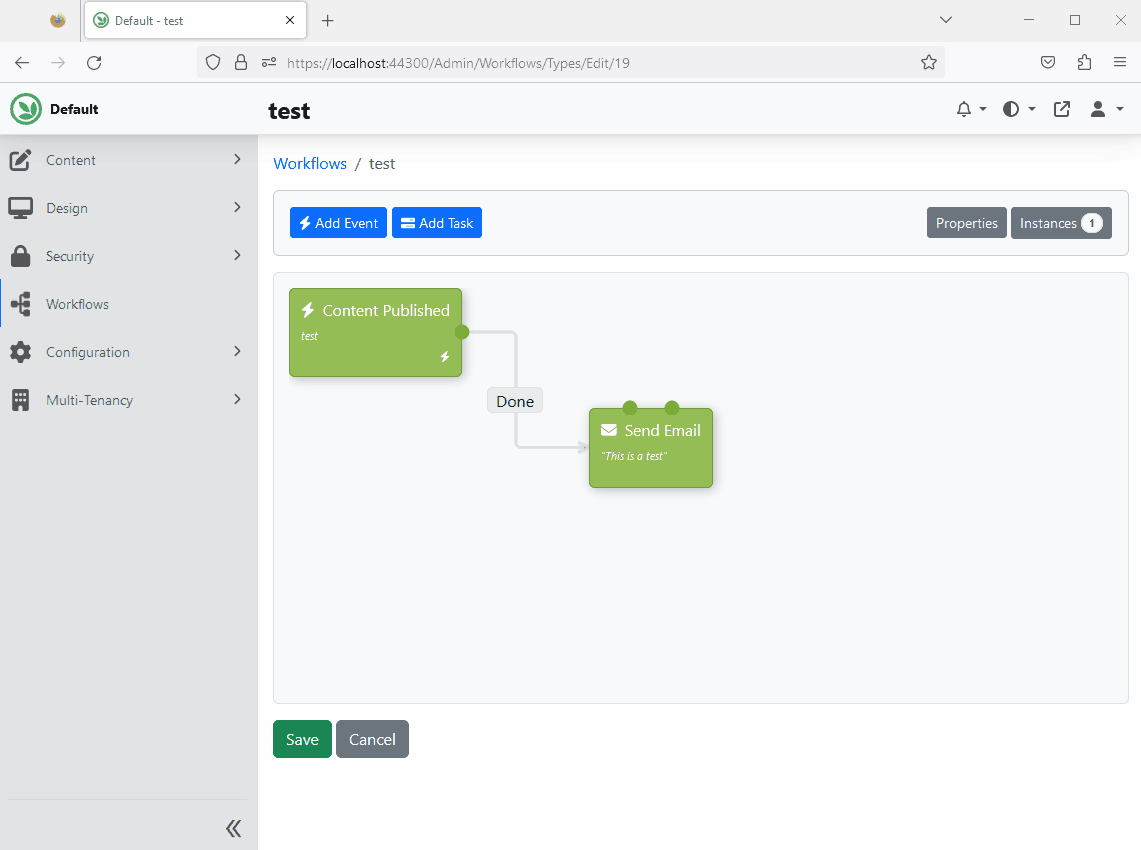Select the Send Email task node

point(651,448)
